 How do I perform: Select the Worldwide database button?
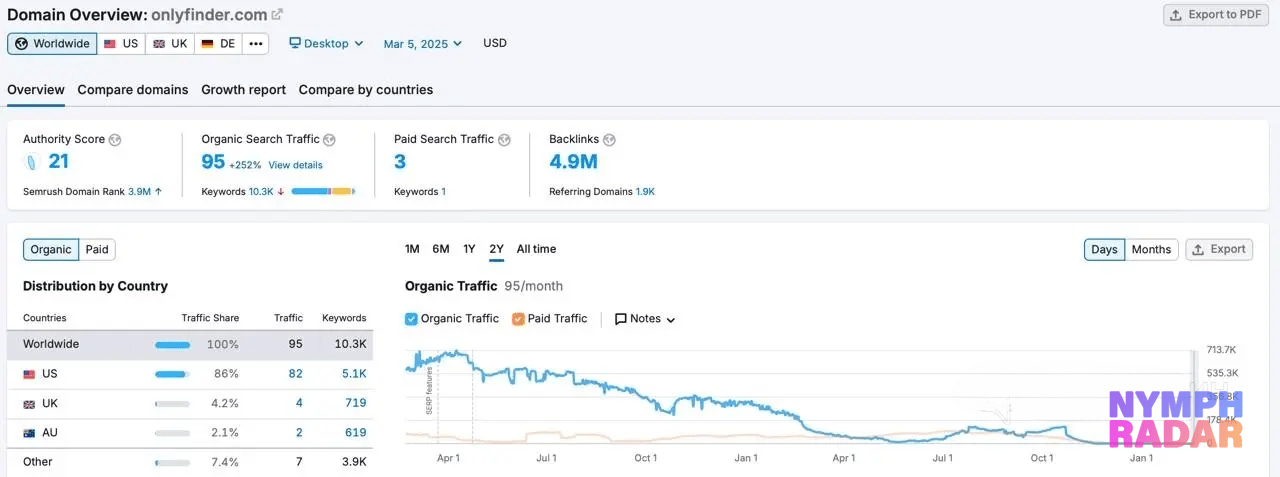(x=52, y=44)
